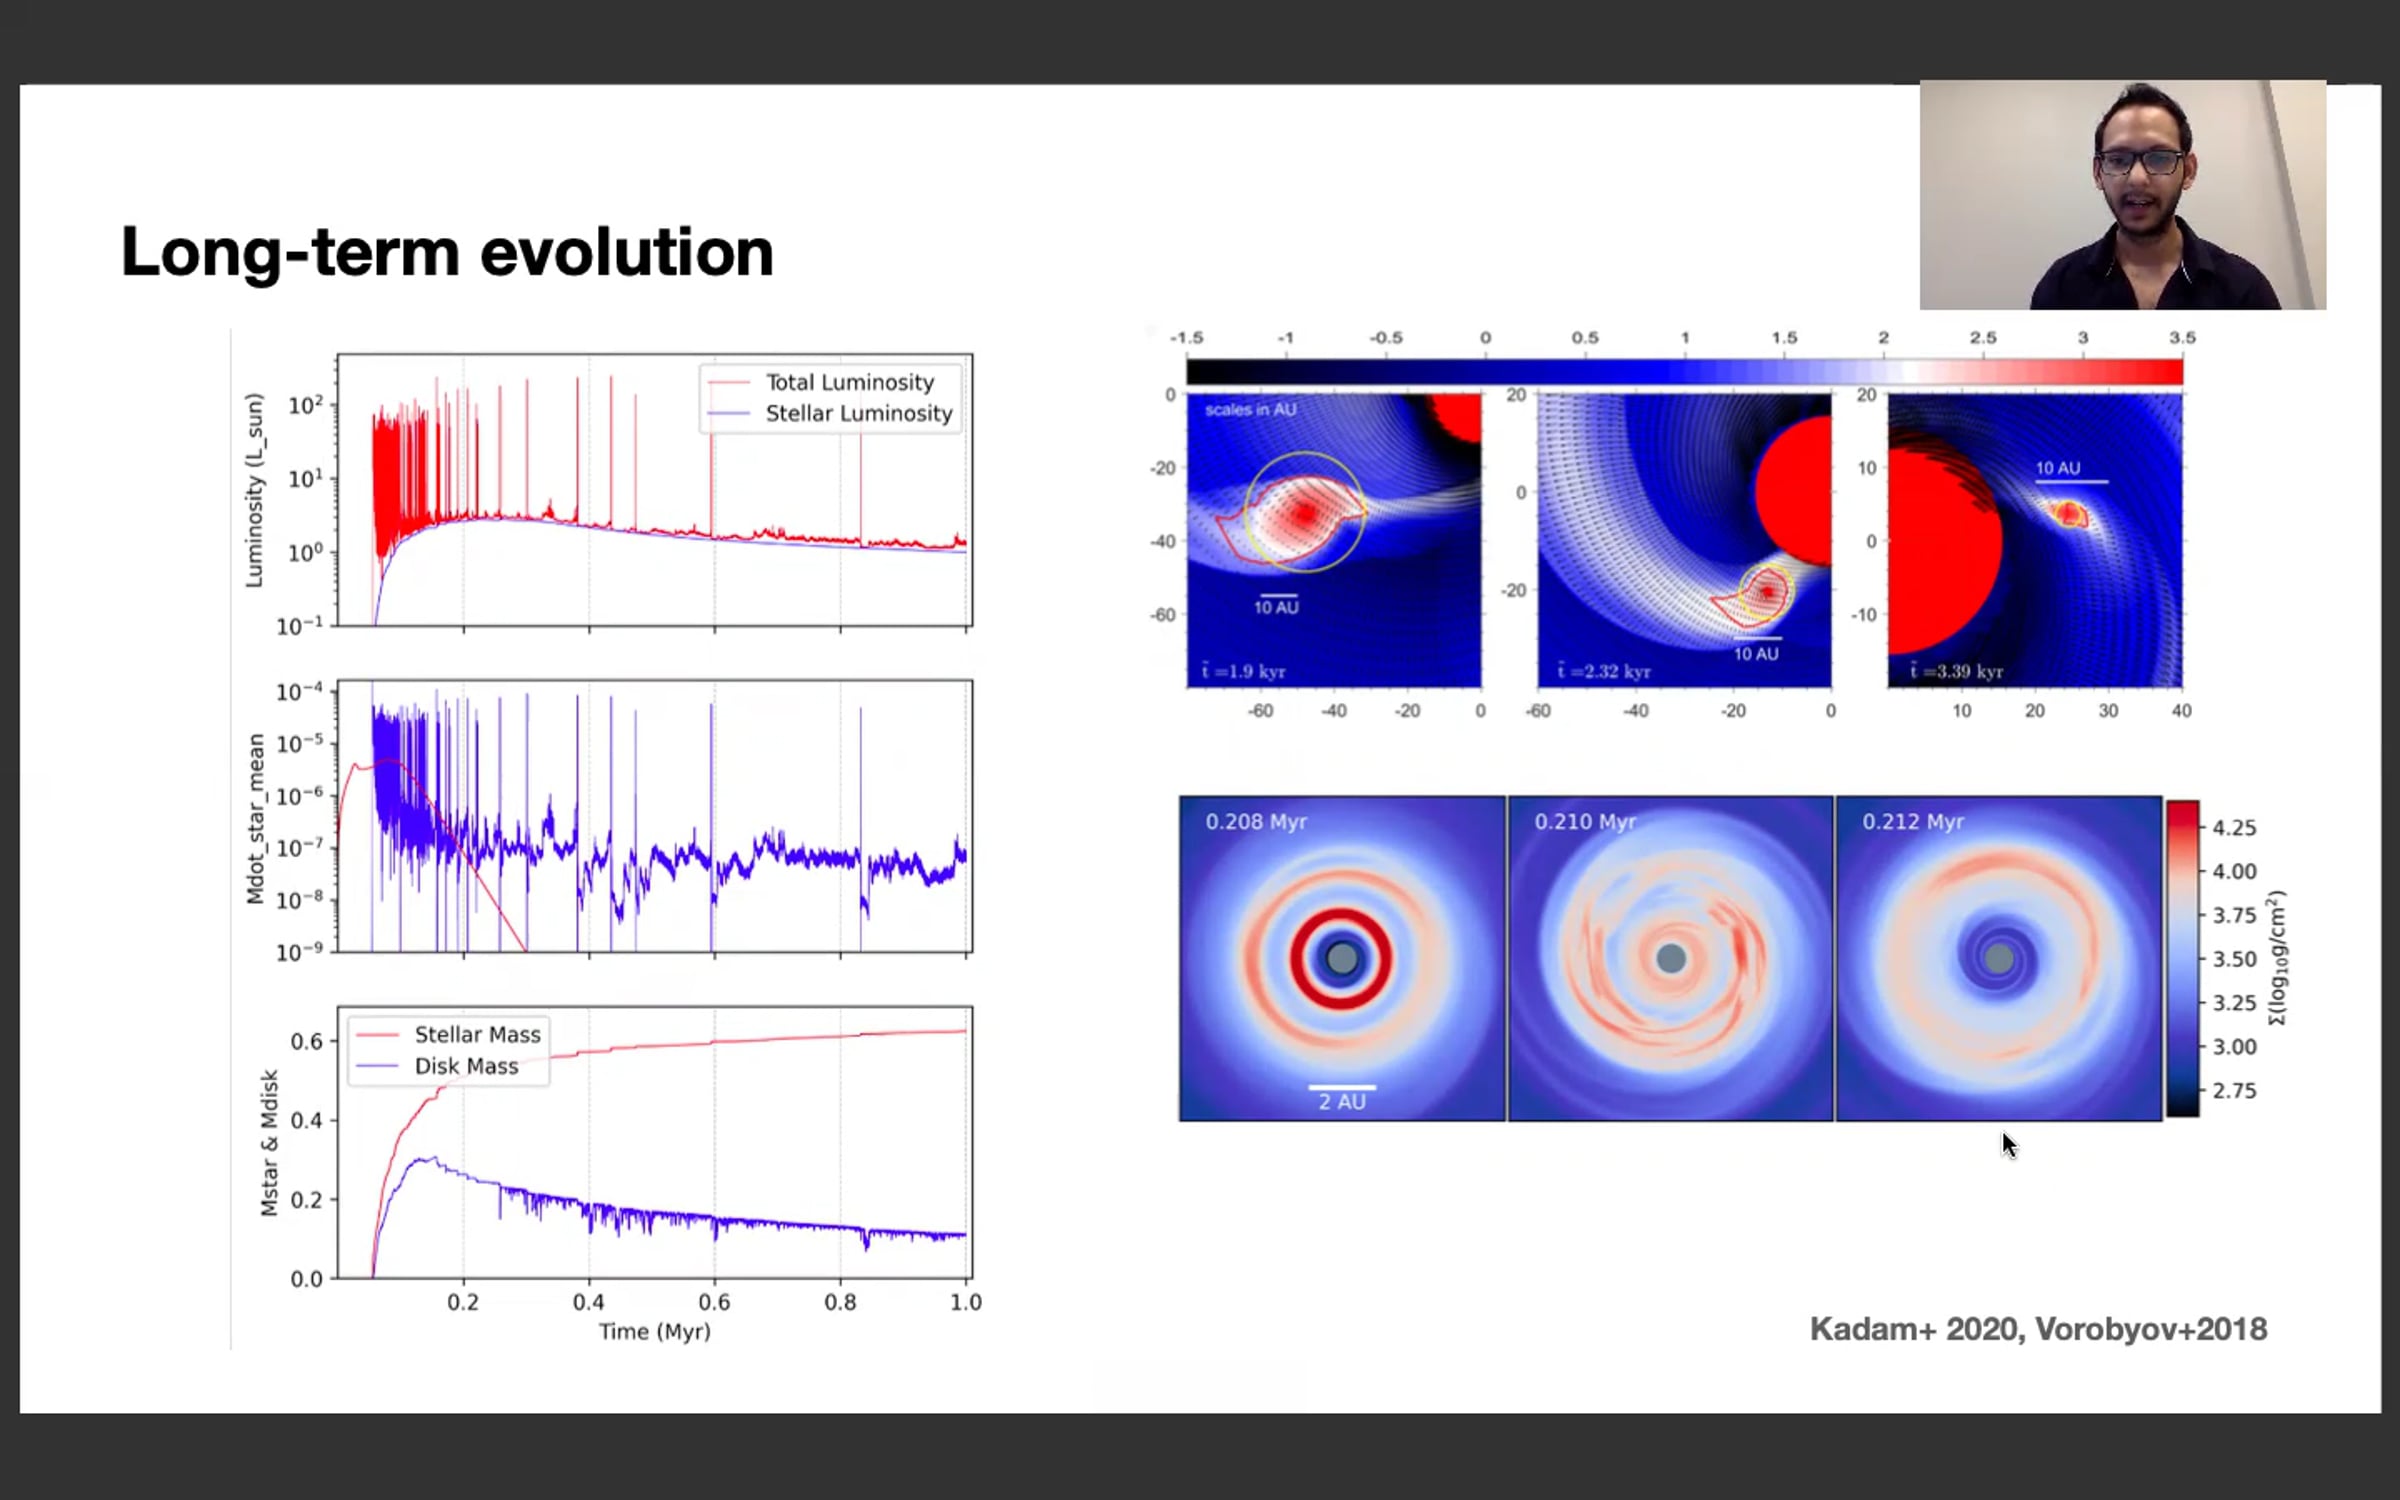This screenshot has height=1500, width=2400.
Task: Click the Mdot_star_mean accretion plot
Action: coord(655,816)
